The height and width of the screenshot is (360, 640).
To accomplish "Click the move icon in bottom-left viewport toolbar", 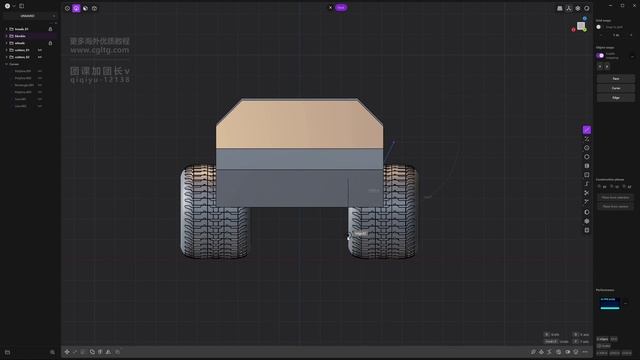I will [x=67, y=352].
